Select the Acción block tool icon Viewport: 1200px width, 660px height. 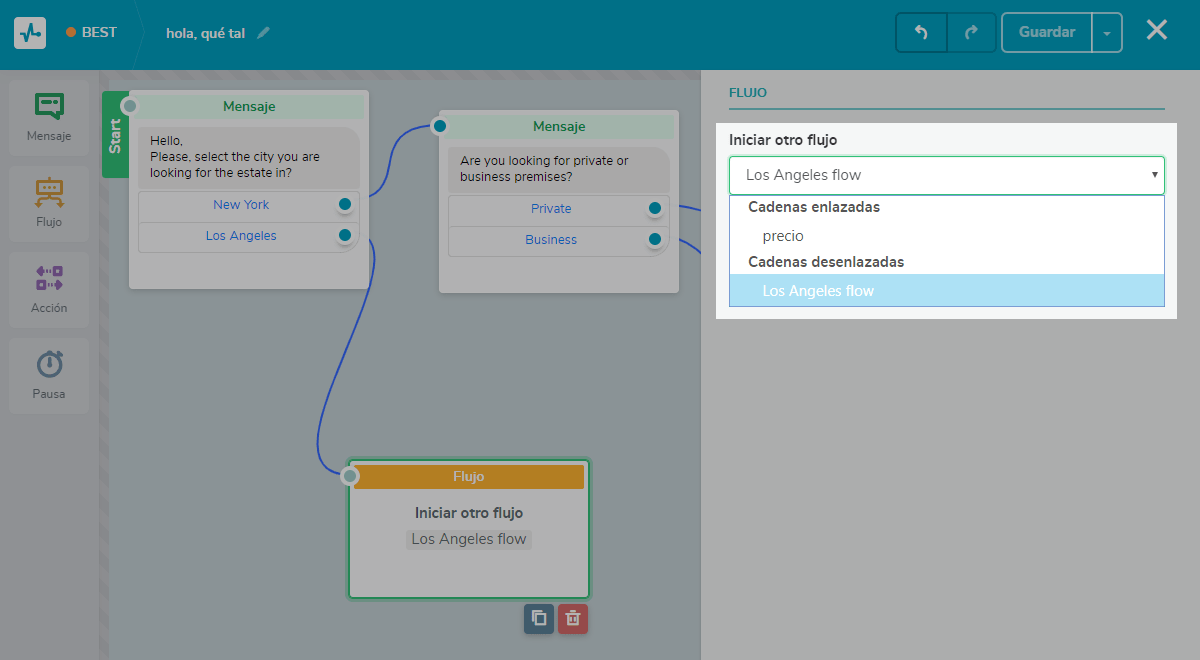click(x=49, y=279)
